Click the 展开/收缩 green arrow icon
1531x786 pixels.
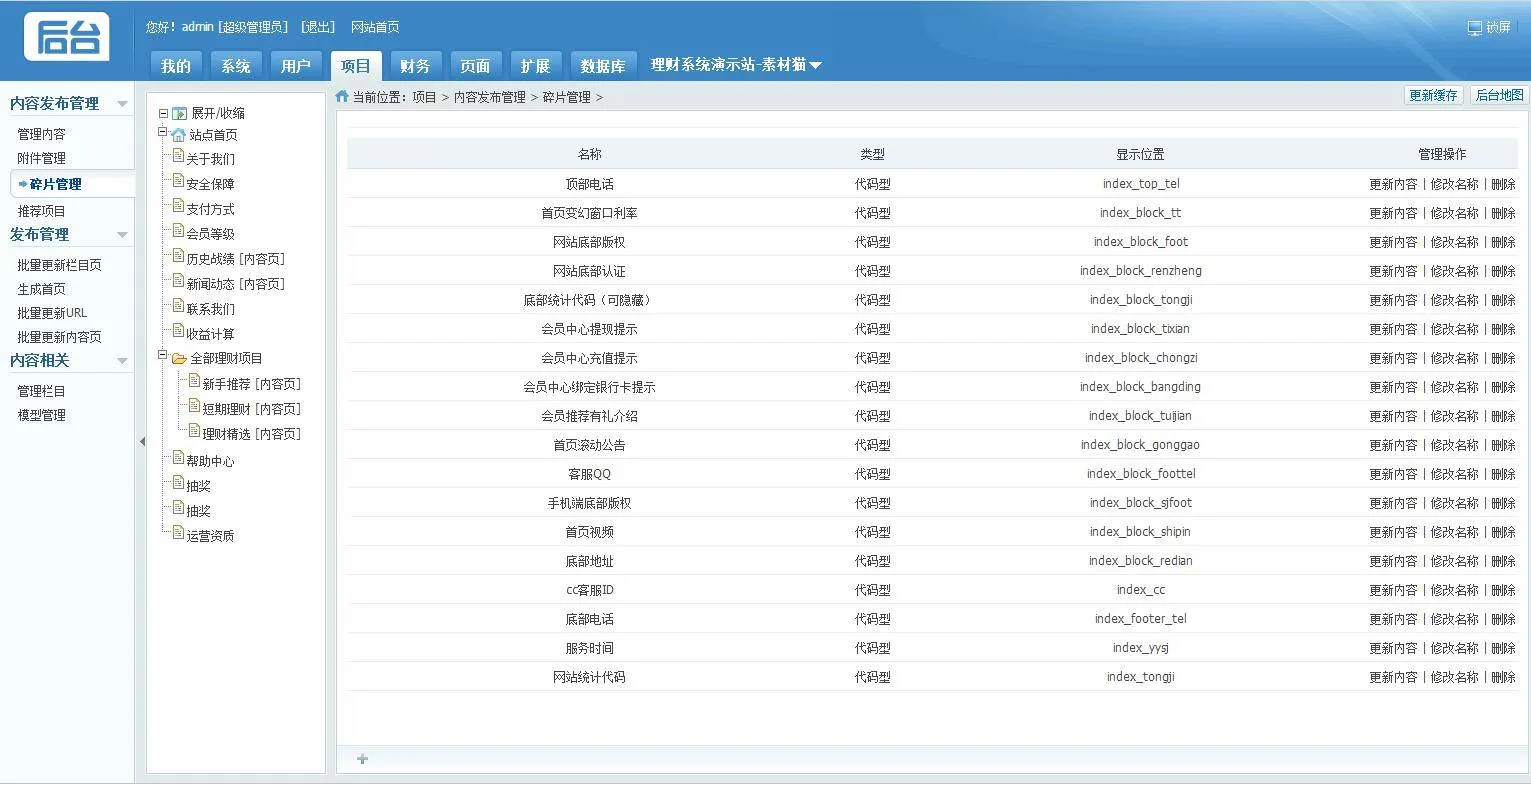coord(180,114)
